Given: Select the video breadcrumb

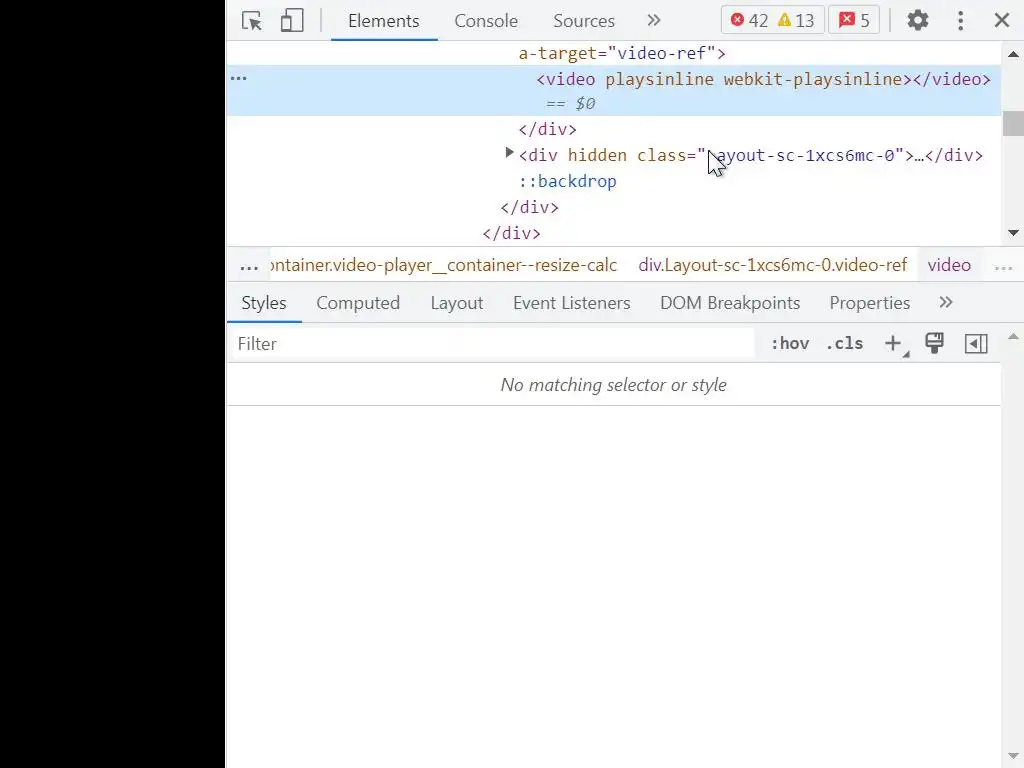Looking at the screenshot, I should click(949, 265).
